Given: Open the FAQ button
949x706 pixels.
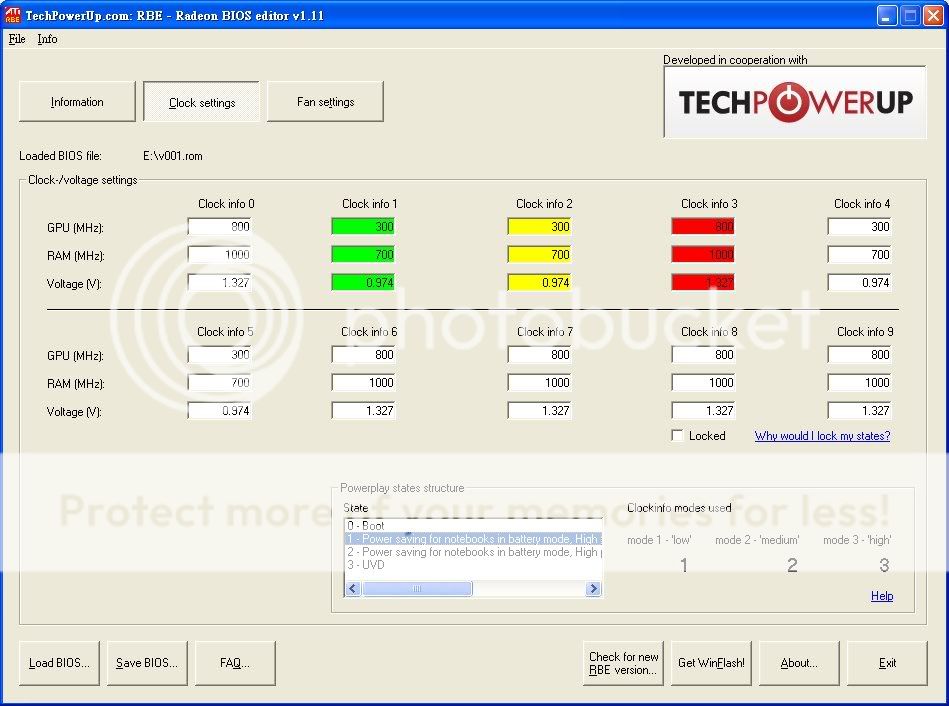Looking at the screenshot, I should (235, 663).
